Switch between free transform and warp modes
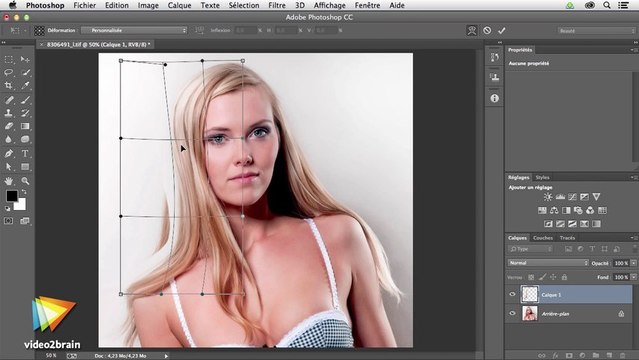Screen dimensions: 639x360 472,30
